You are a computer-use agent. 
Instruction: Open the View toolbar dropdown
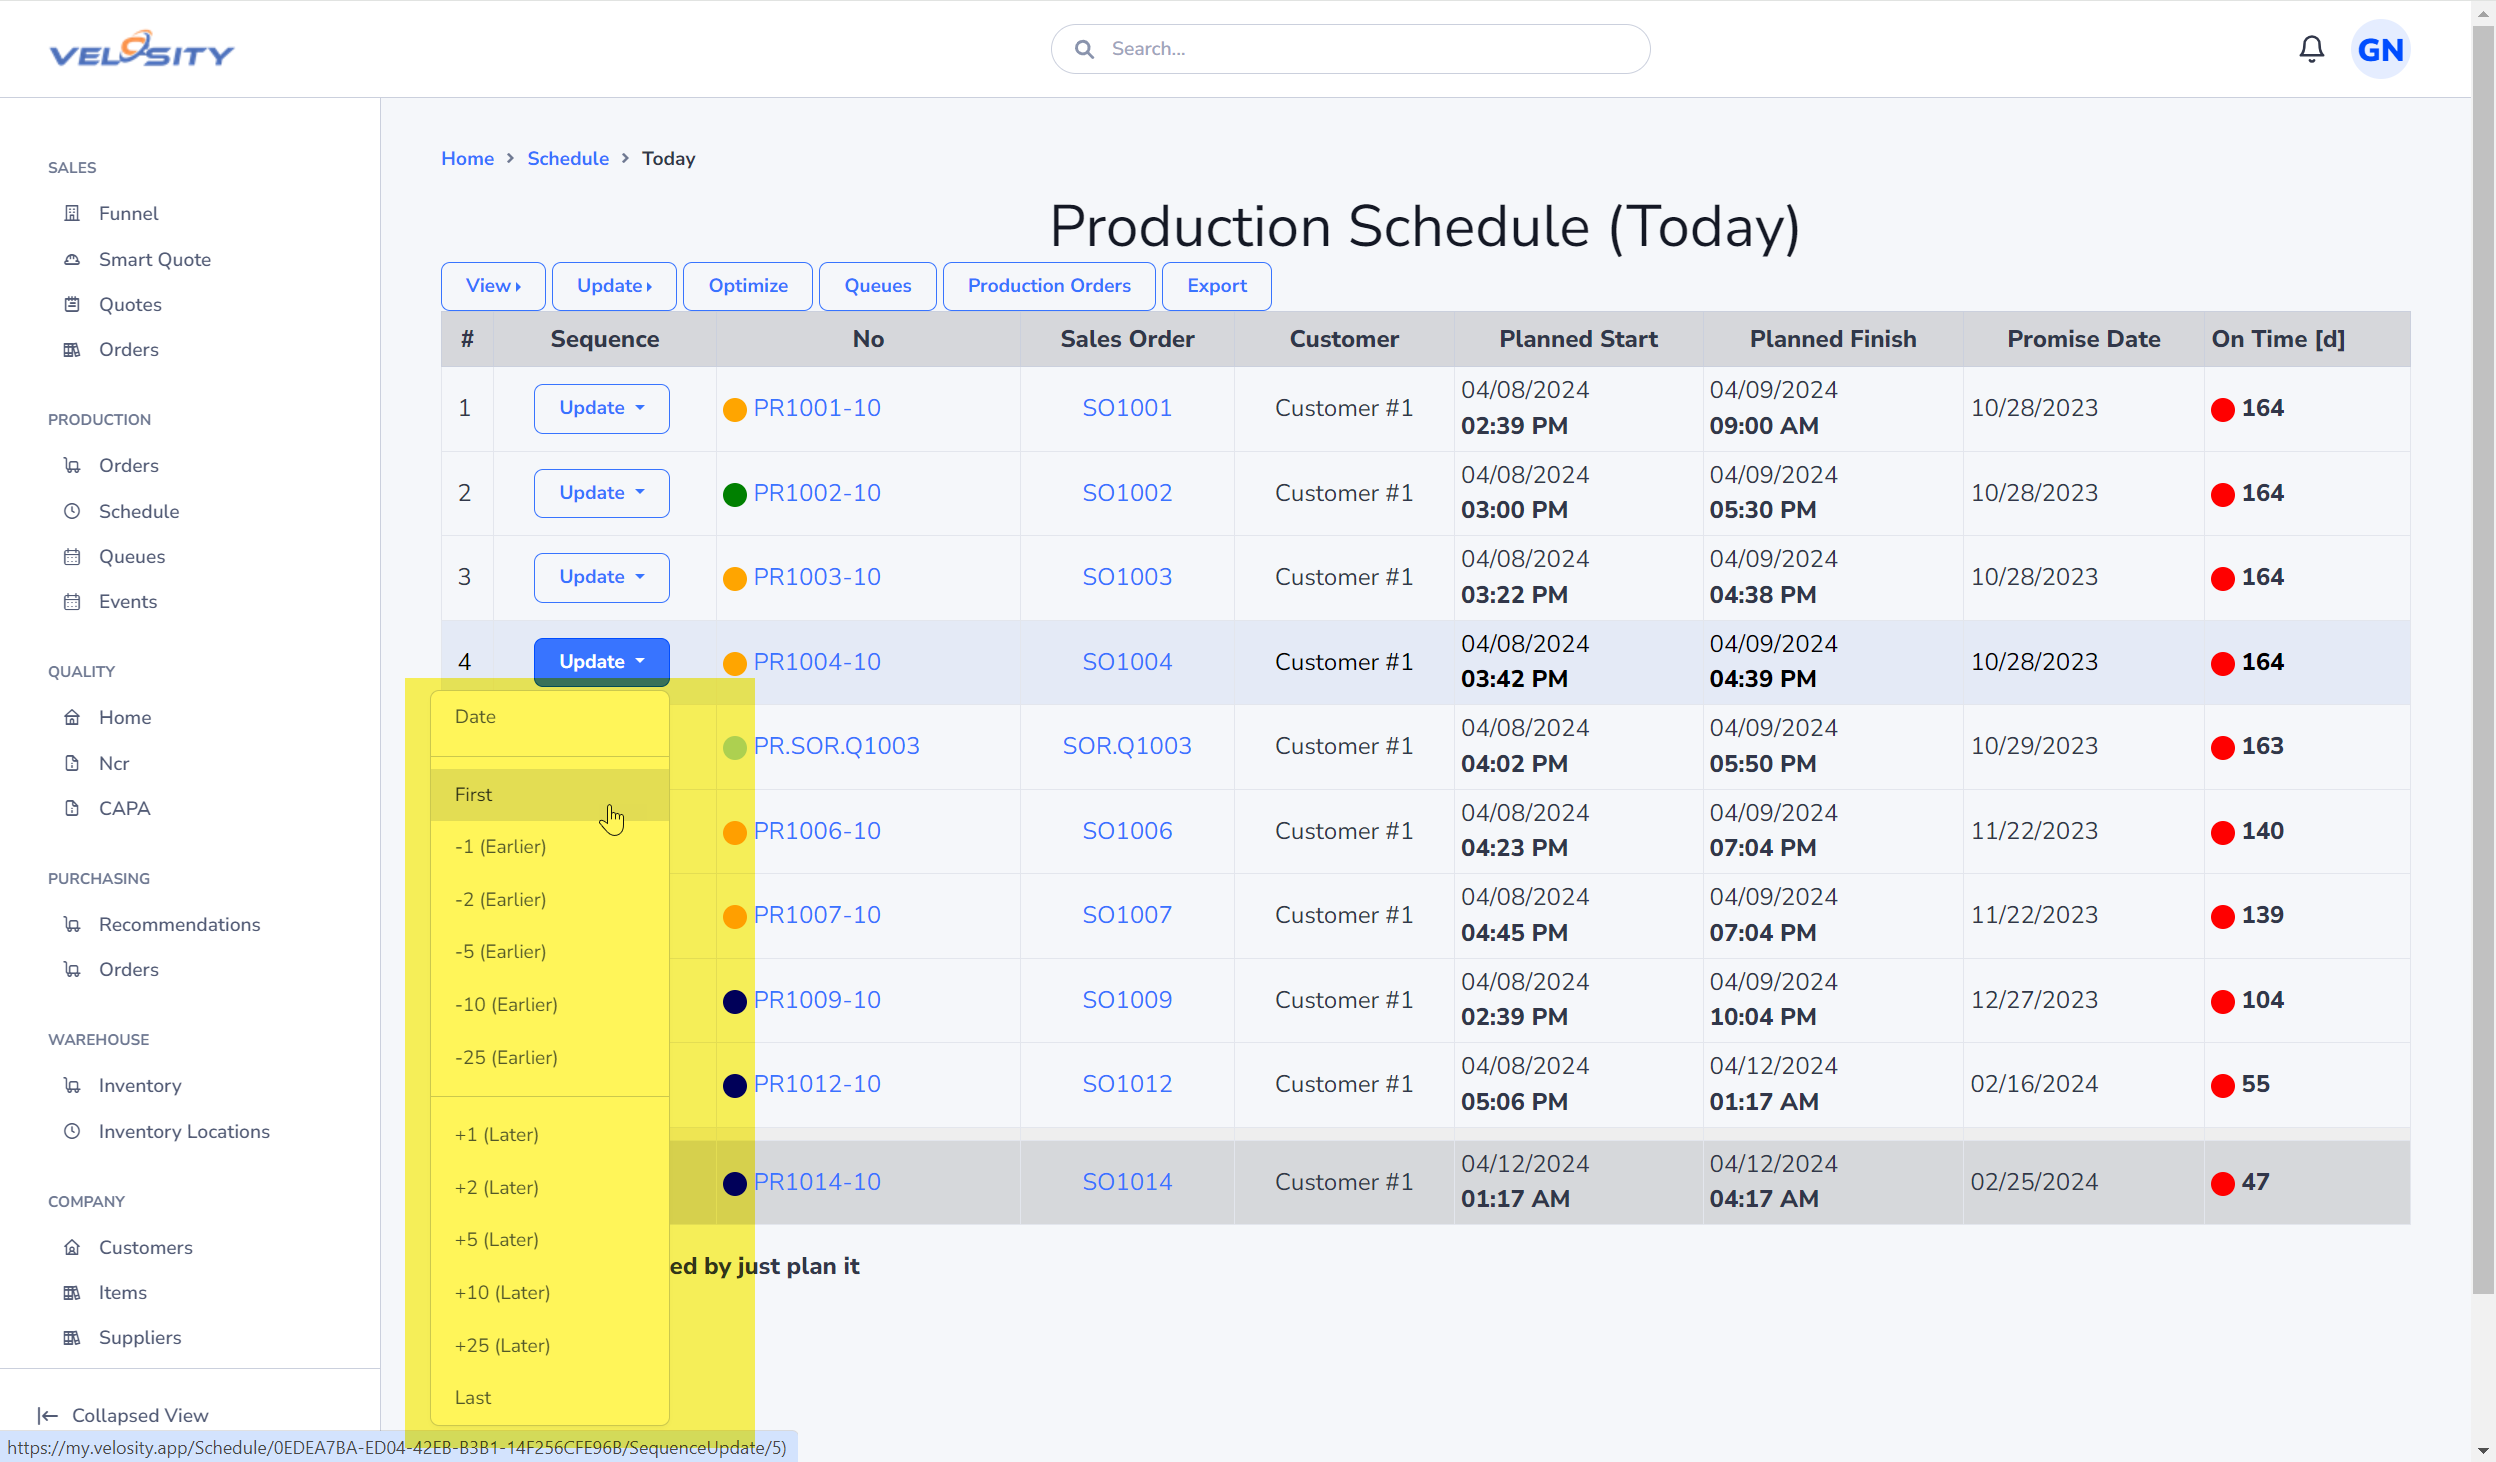pos(493,286)
